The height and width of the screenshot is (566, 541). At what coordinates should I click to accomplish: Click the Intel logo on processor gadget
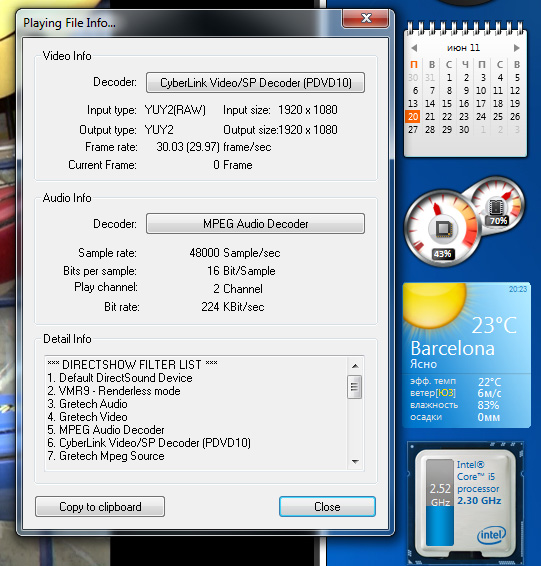pyautogui.click(x=492, y=535)
